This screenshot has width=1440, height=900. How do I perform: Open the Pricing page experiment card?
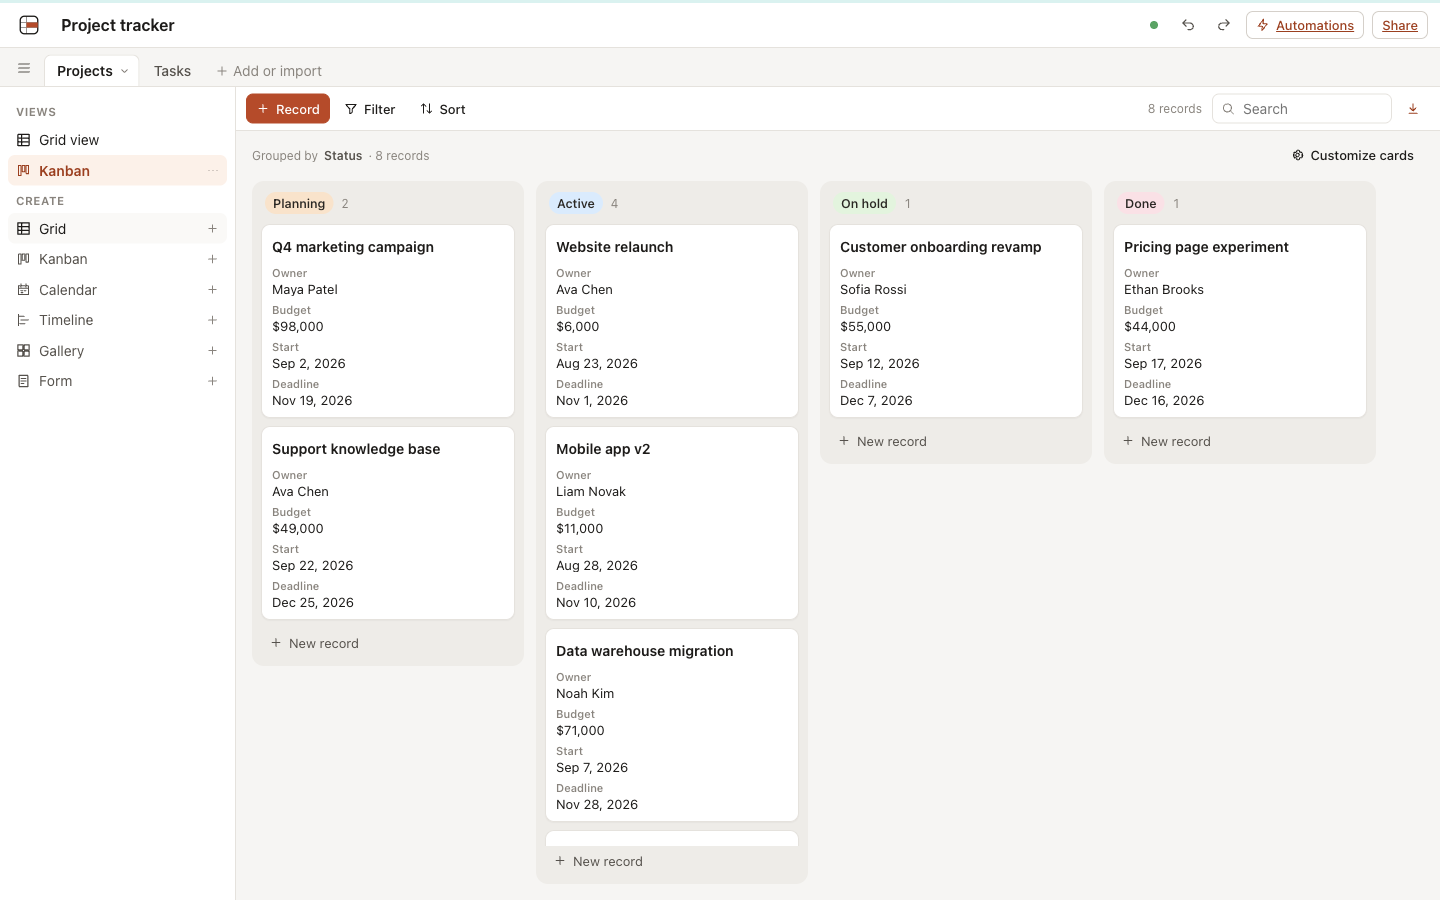click(x=1240, y=321)
